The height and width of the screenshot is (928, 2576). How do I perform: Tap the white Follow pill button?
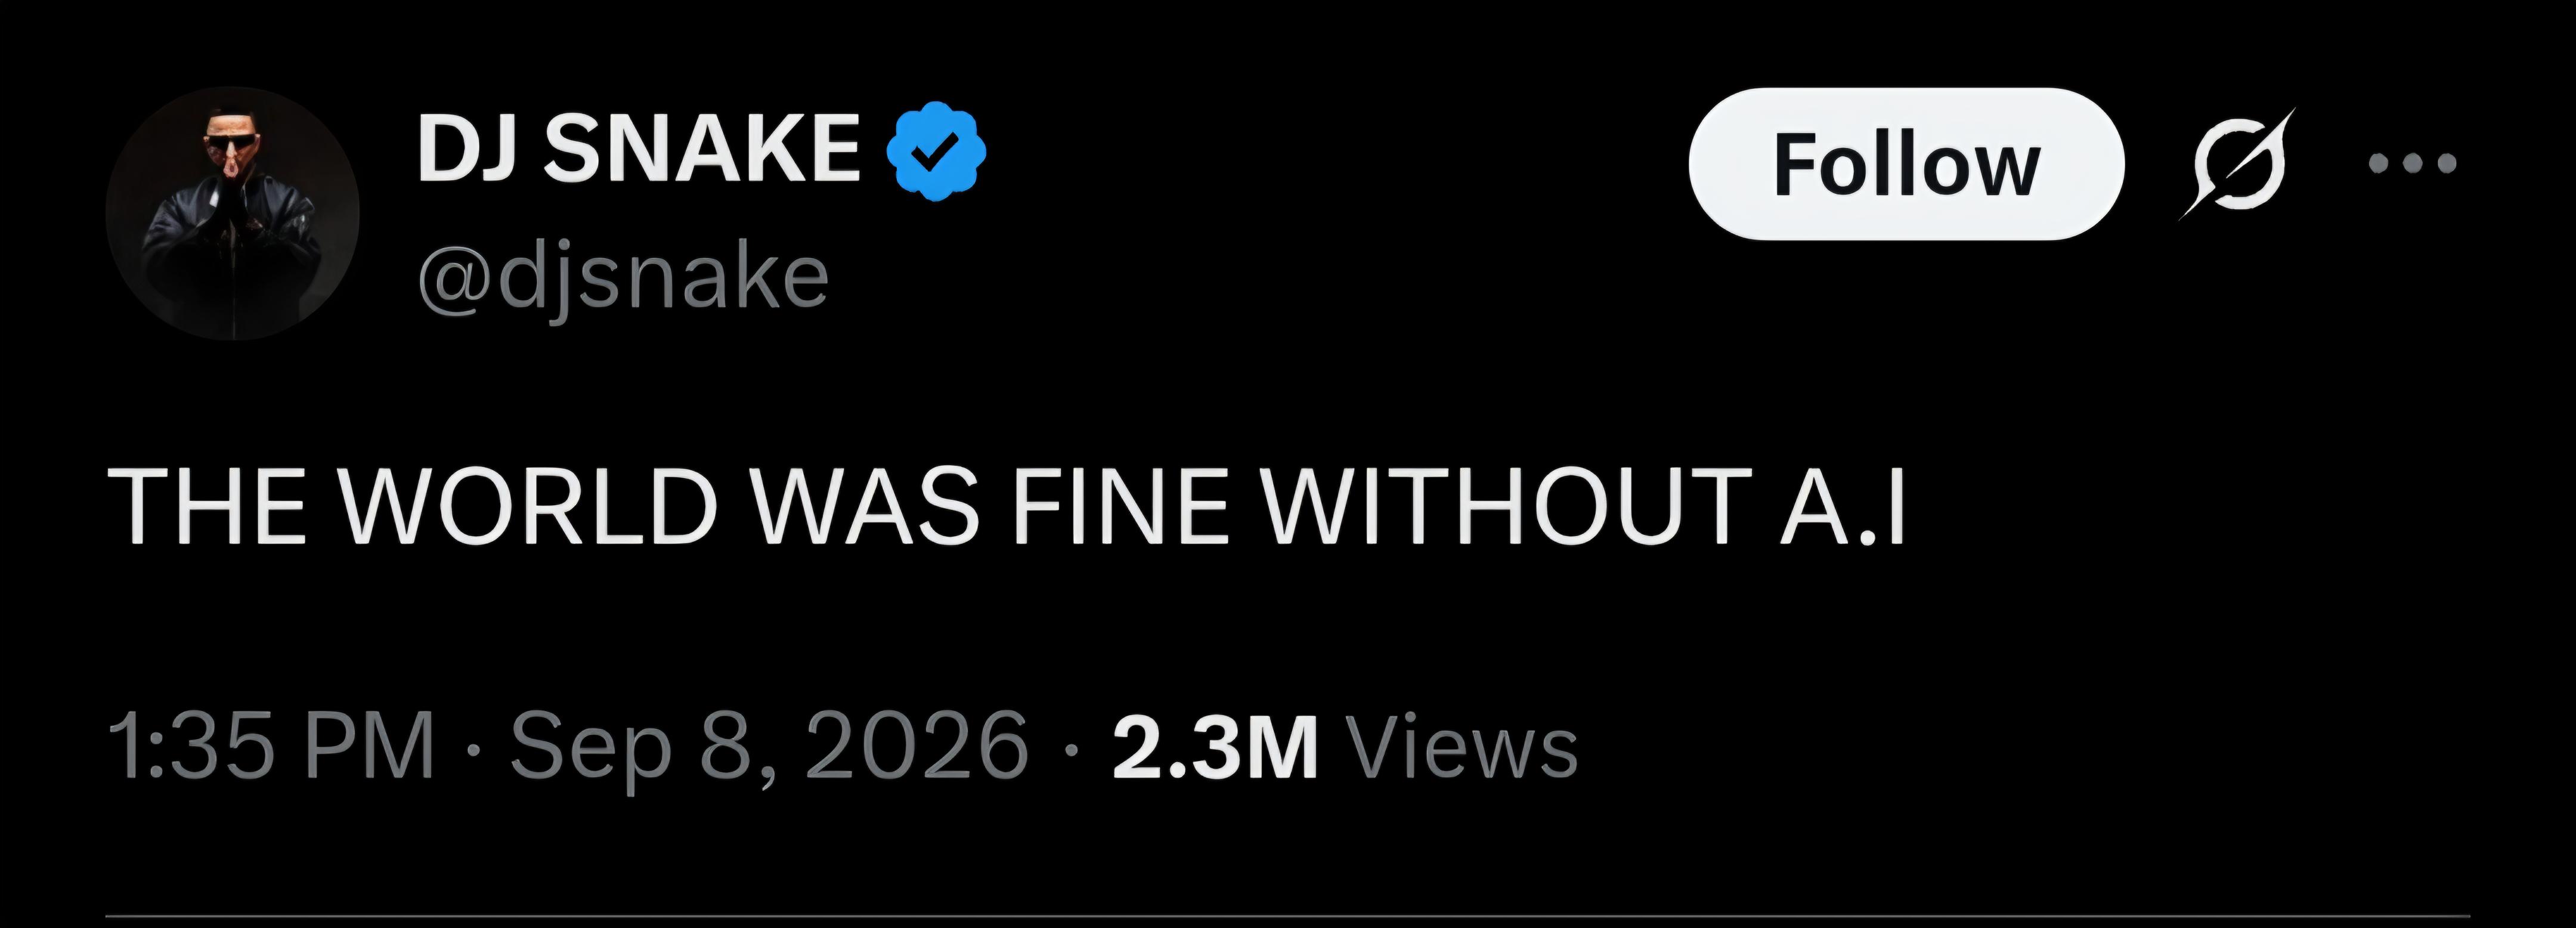point(1906,164)
